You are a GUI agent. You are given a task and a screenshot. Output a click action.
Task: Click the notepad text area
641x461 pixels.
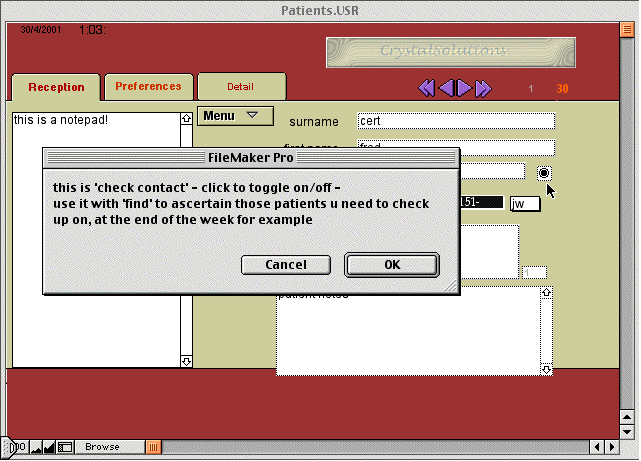[x=96, y=240]
